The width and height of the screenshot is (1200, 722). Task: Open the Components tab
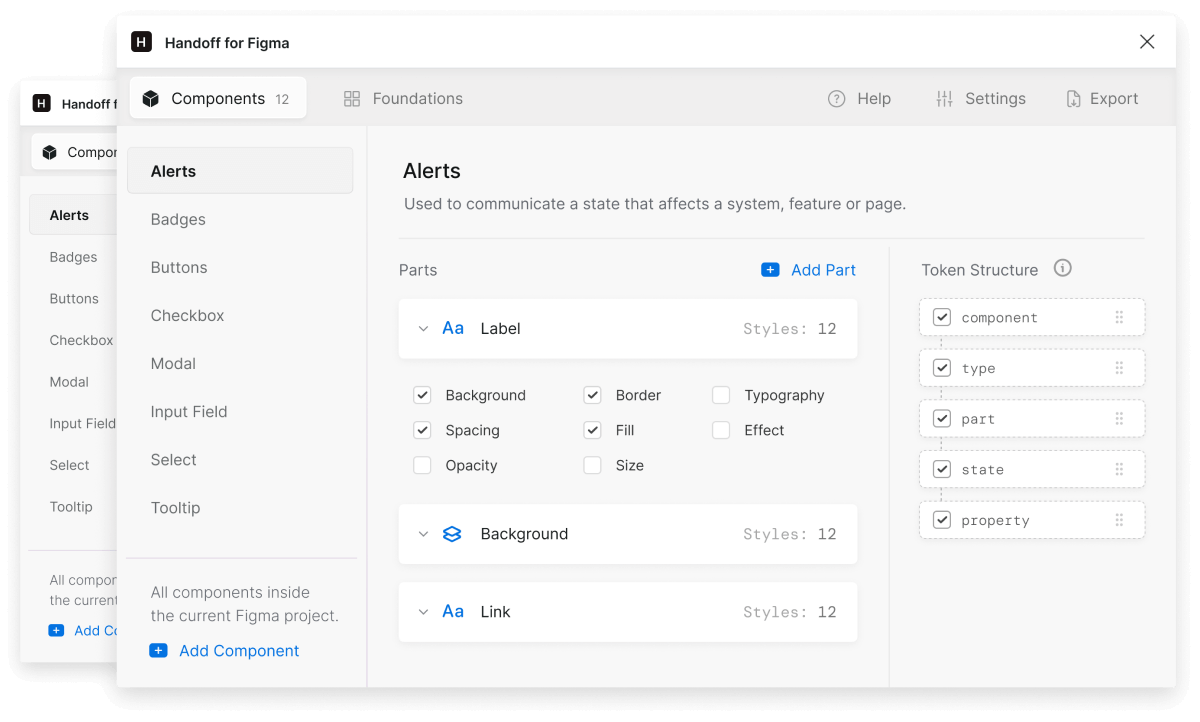(218, 99)
